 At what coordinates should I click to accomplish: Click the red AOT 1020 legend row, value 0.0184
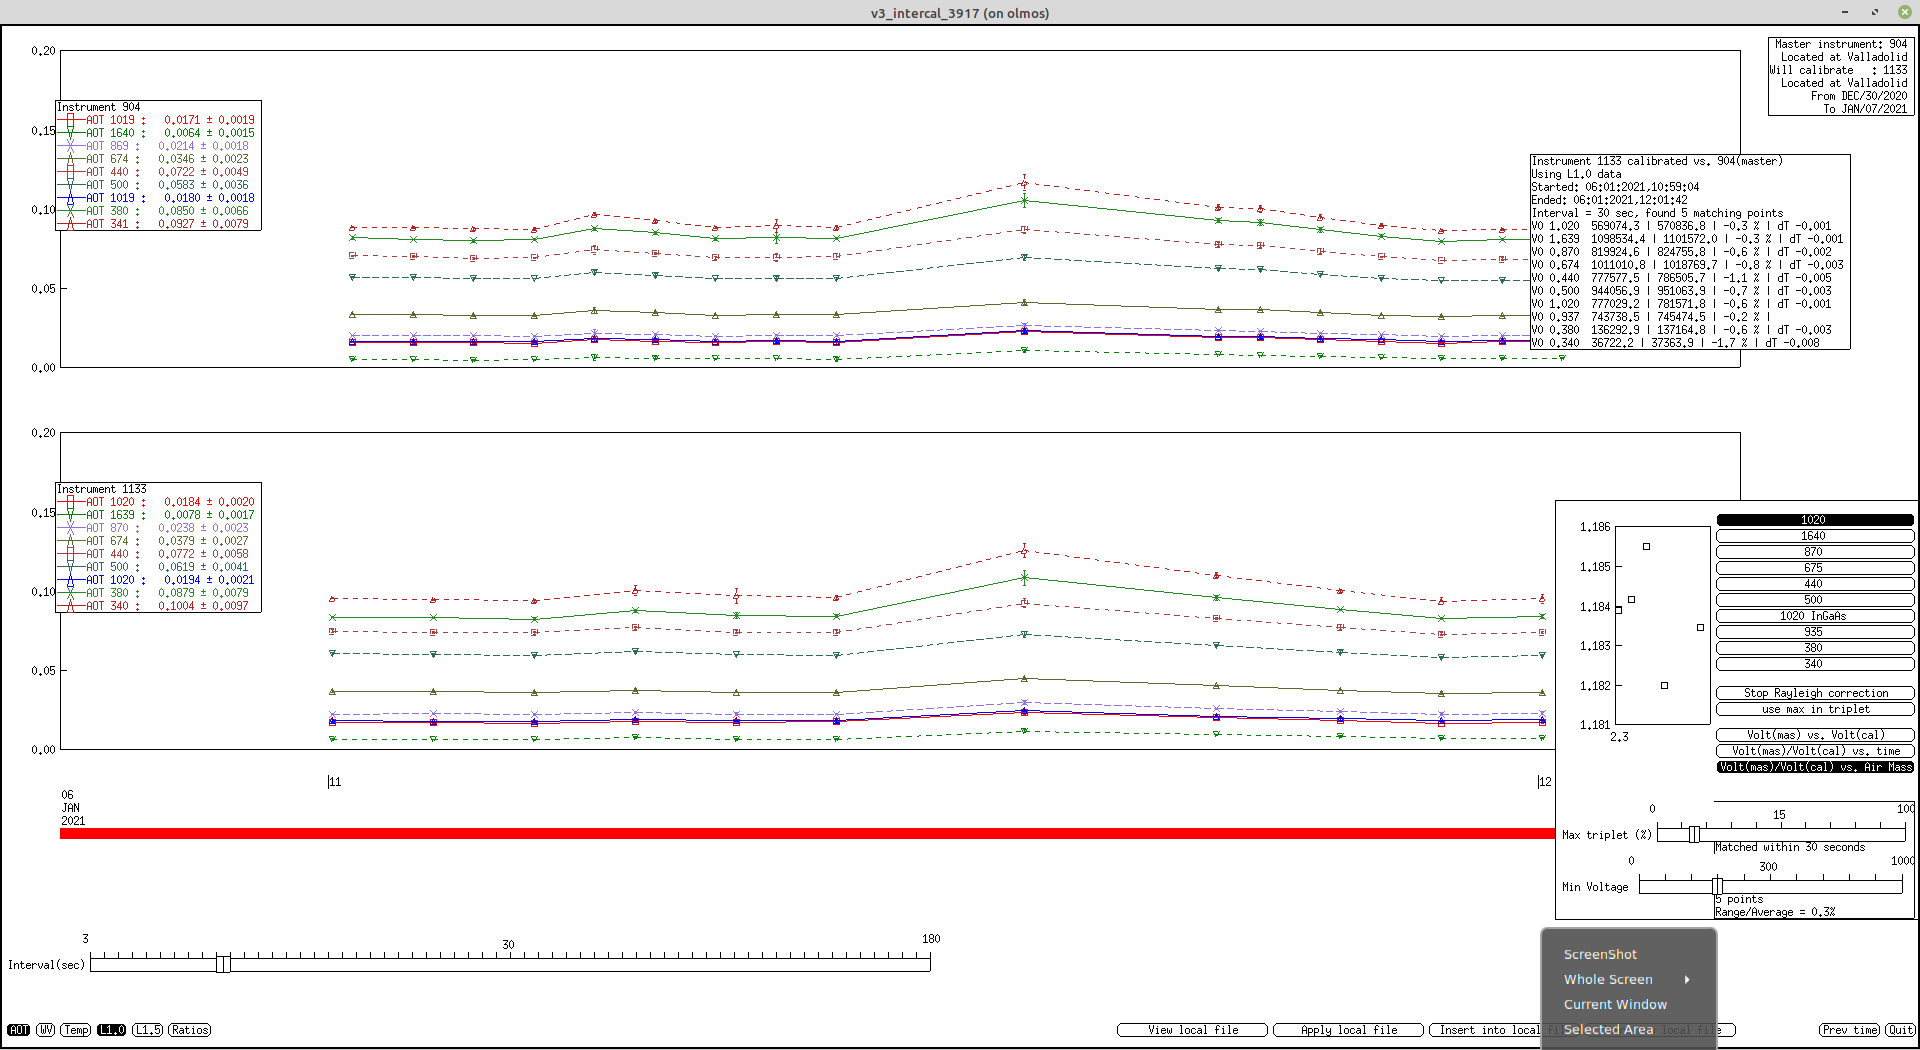[156, 502]
